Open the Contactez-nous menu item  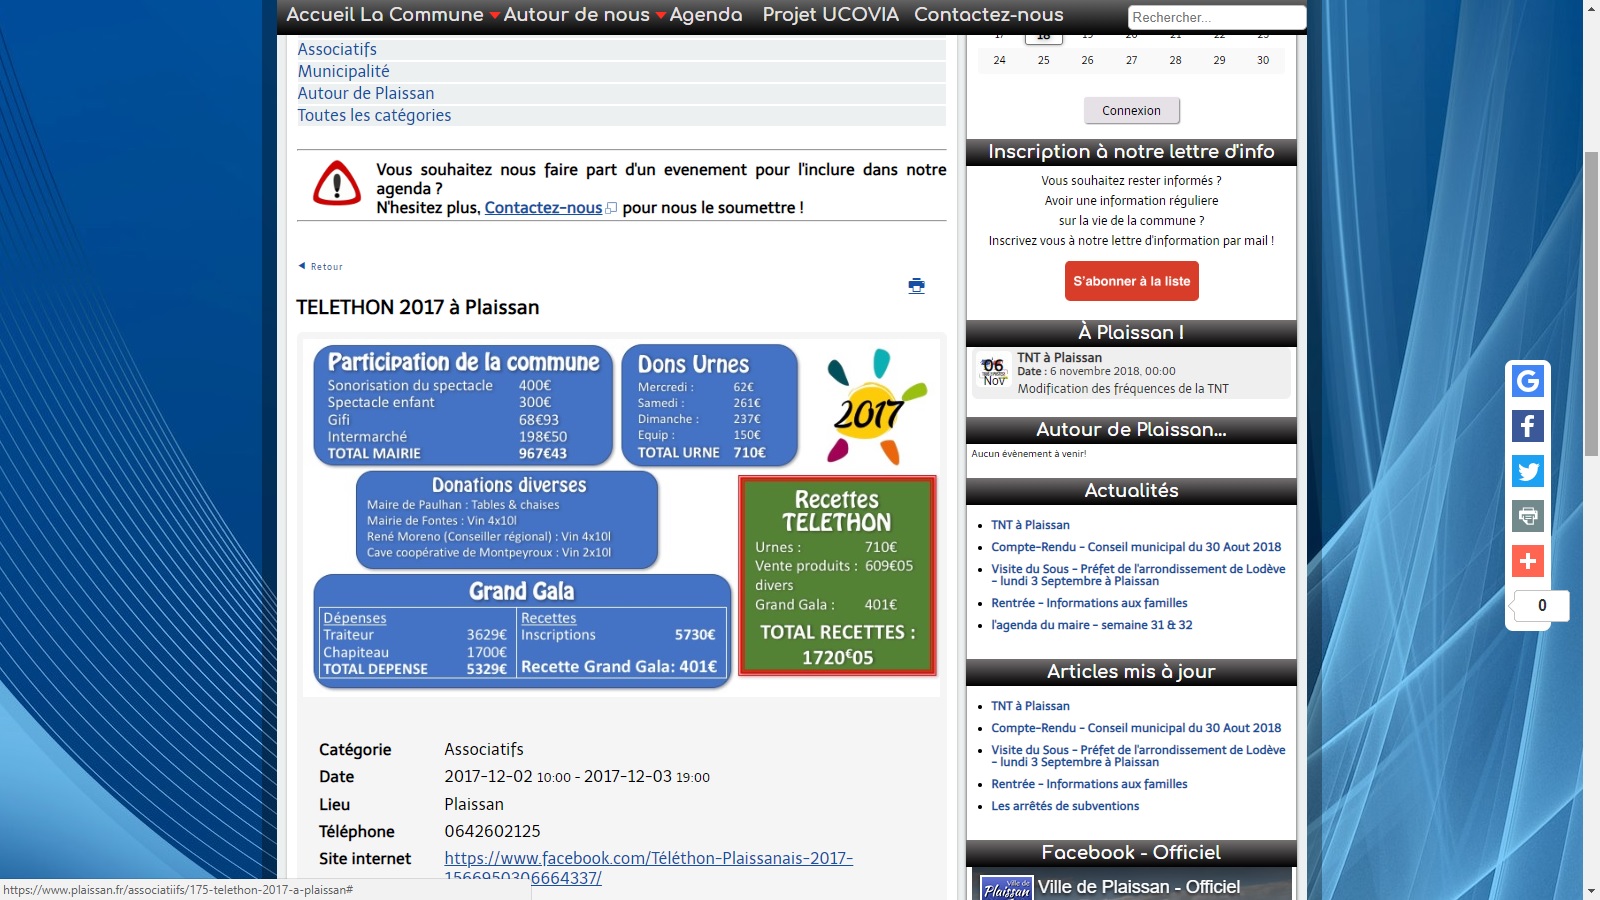(988, 15)
